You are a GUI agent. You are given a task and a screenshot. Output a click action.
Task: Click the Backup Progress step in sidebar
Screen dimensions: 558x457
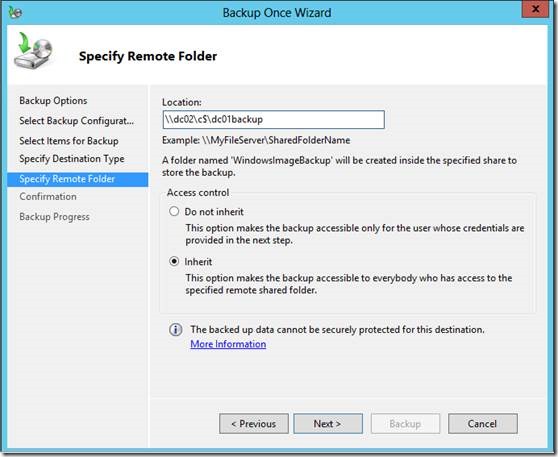tap(54, 217)
